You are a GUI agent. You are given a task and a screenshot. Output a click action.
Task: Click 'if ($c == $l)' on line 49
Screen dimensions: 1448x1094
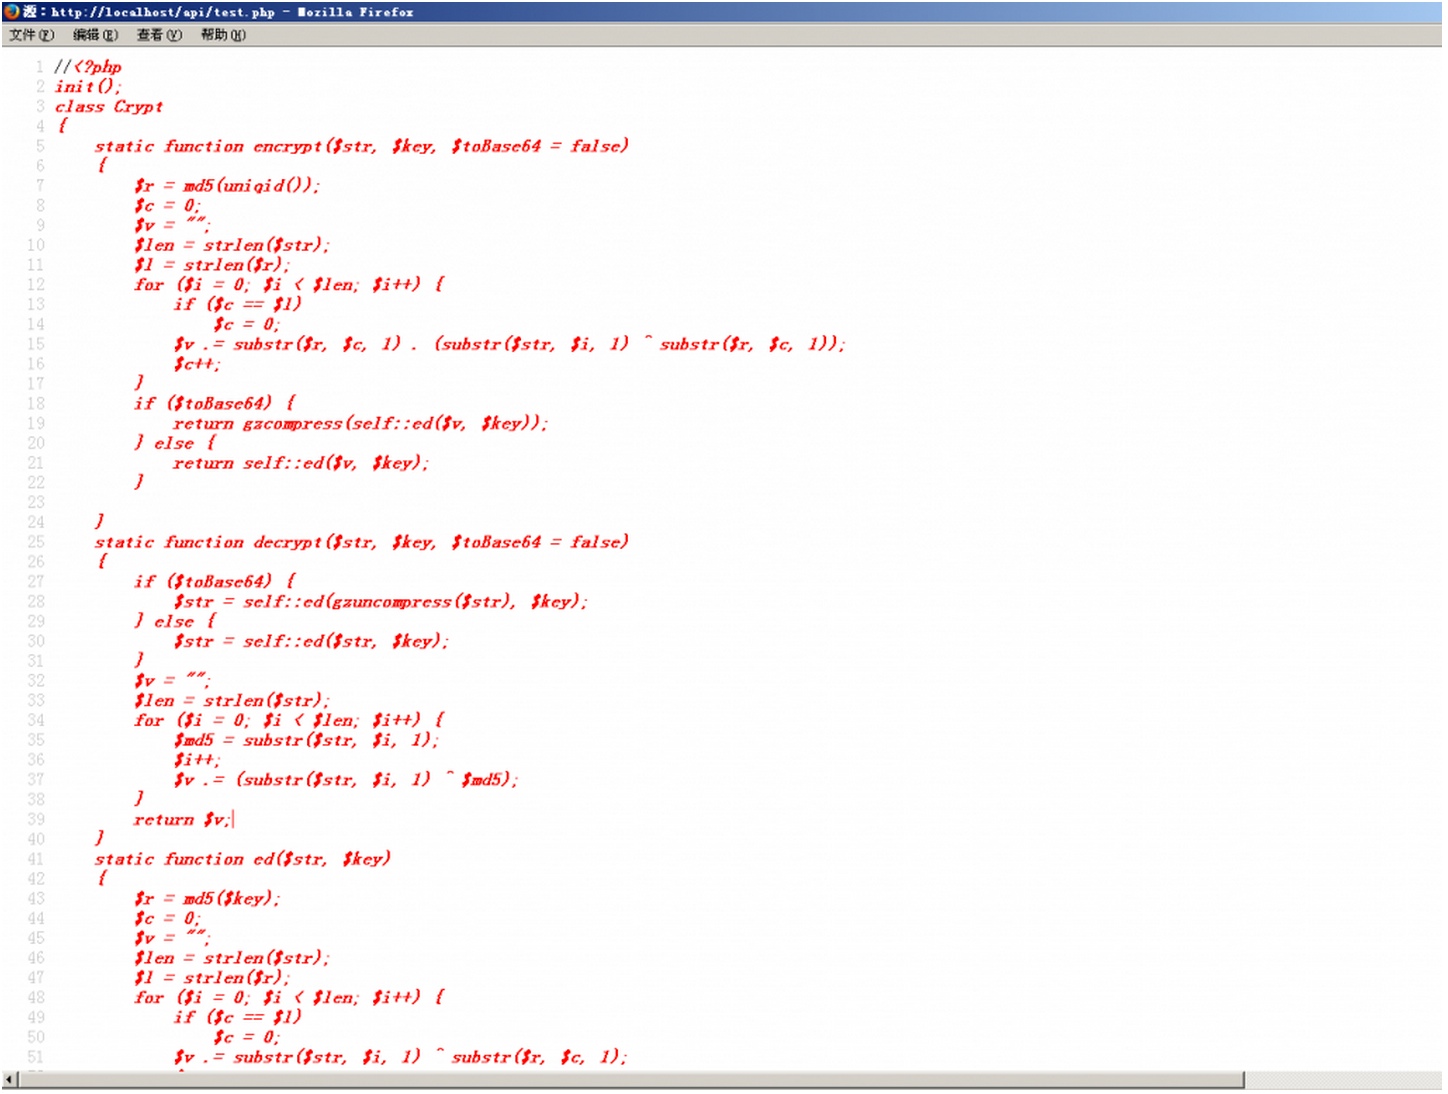(x=237, y=1018)
